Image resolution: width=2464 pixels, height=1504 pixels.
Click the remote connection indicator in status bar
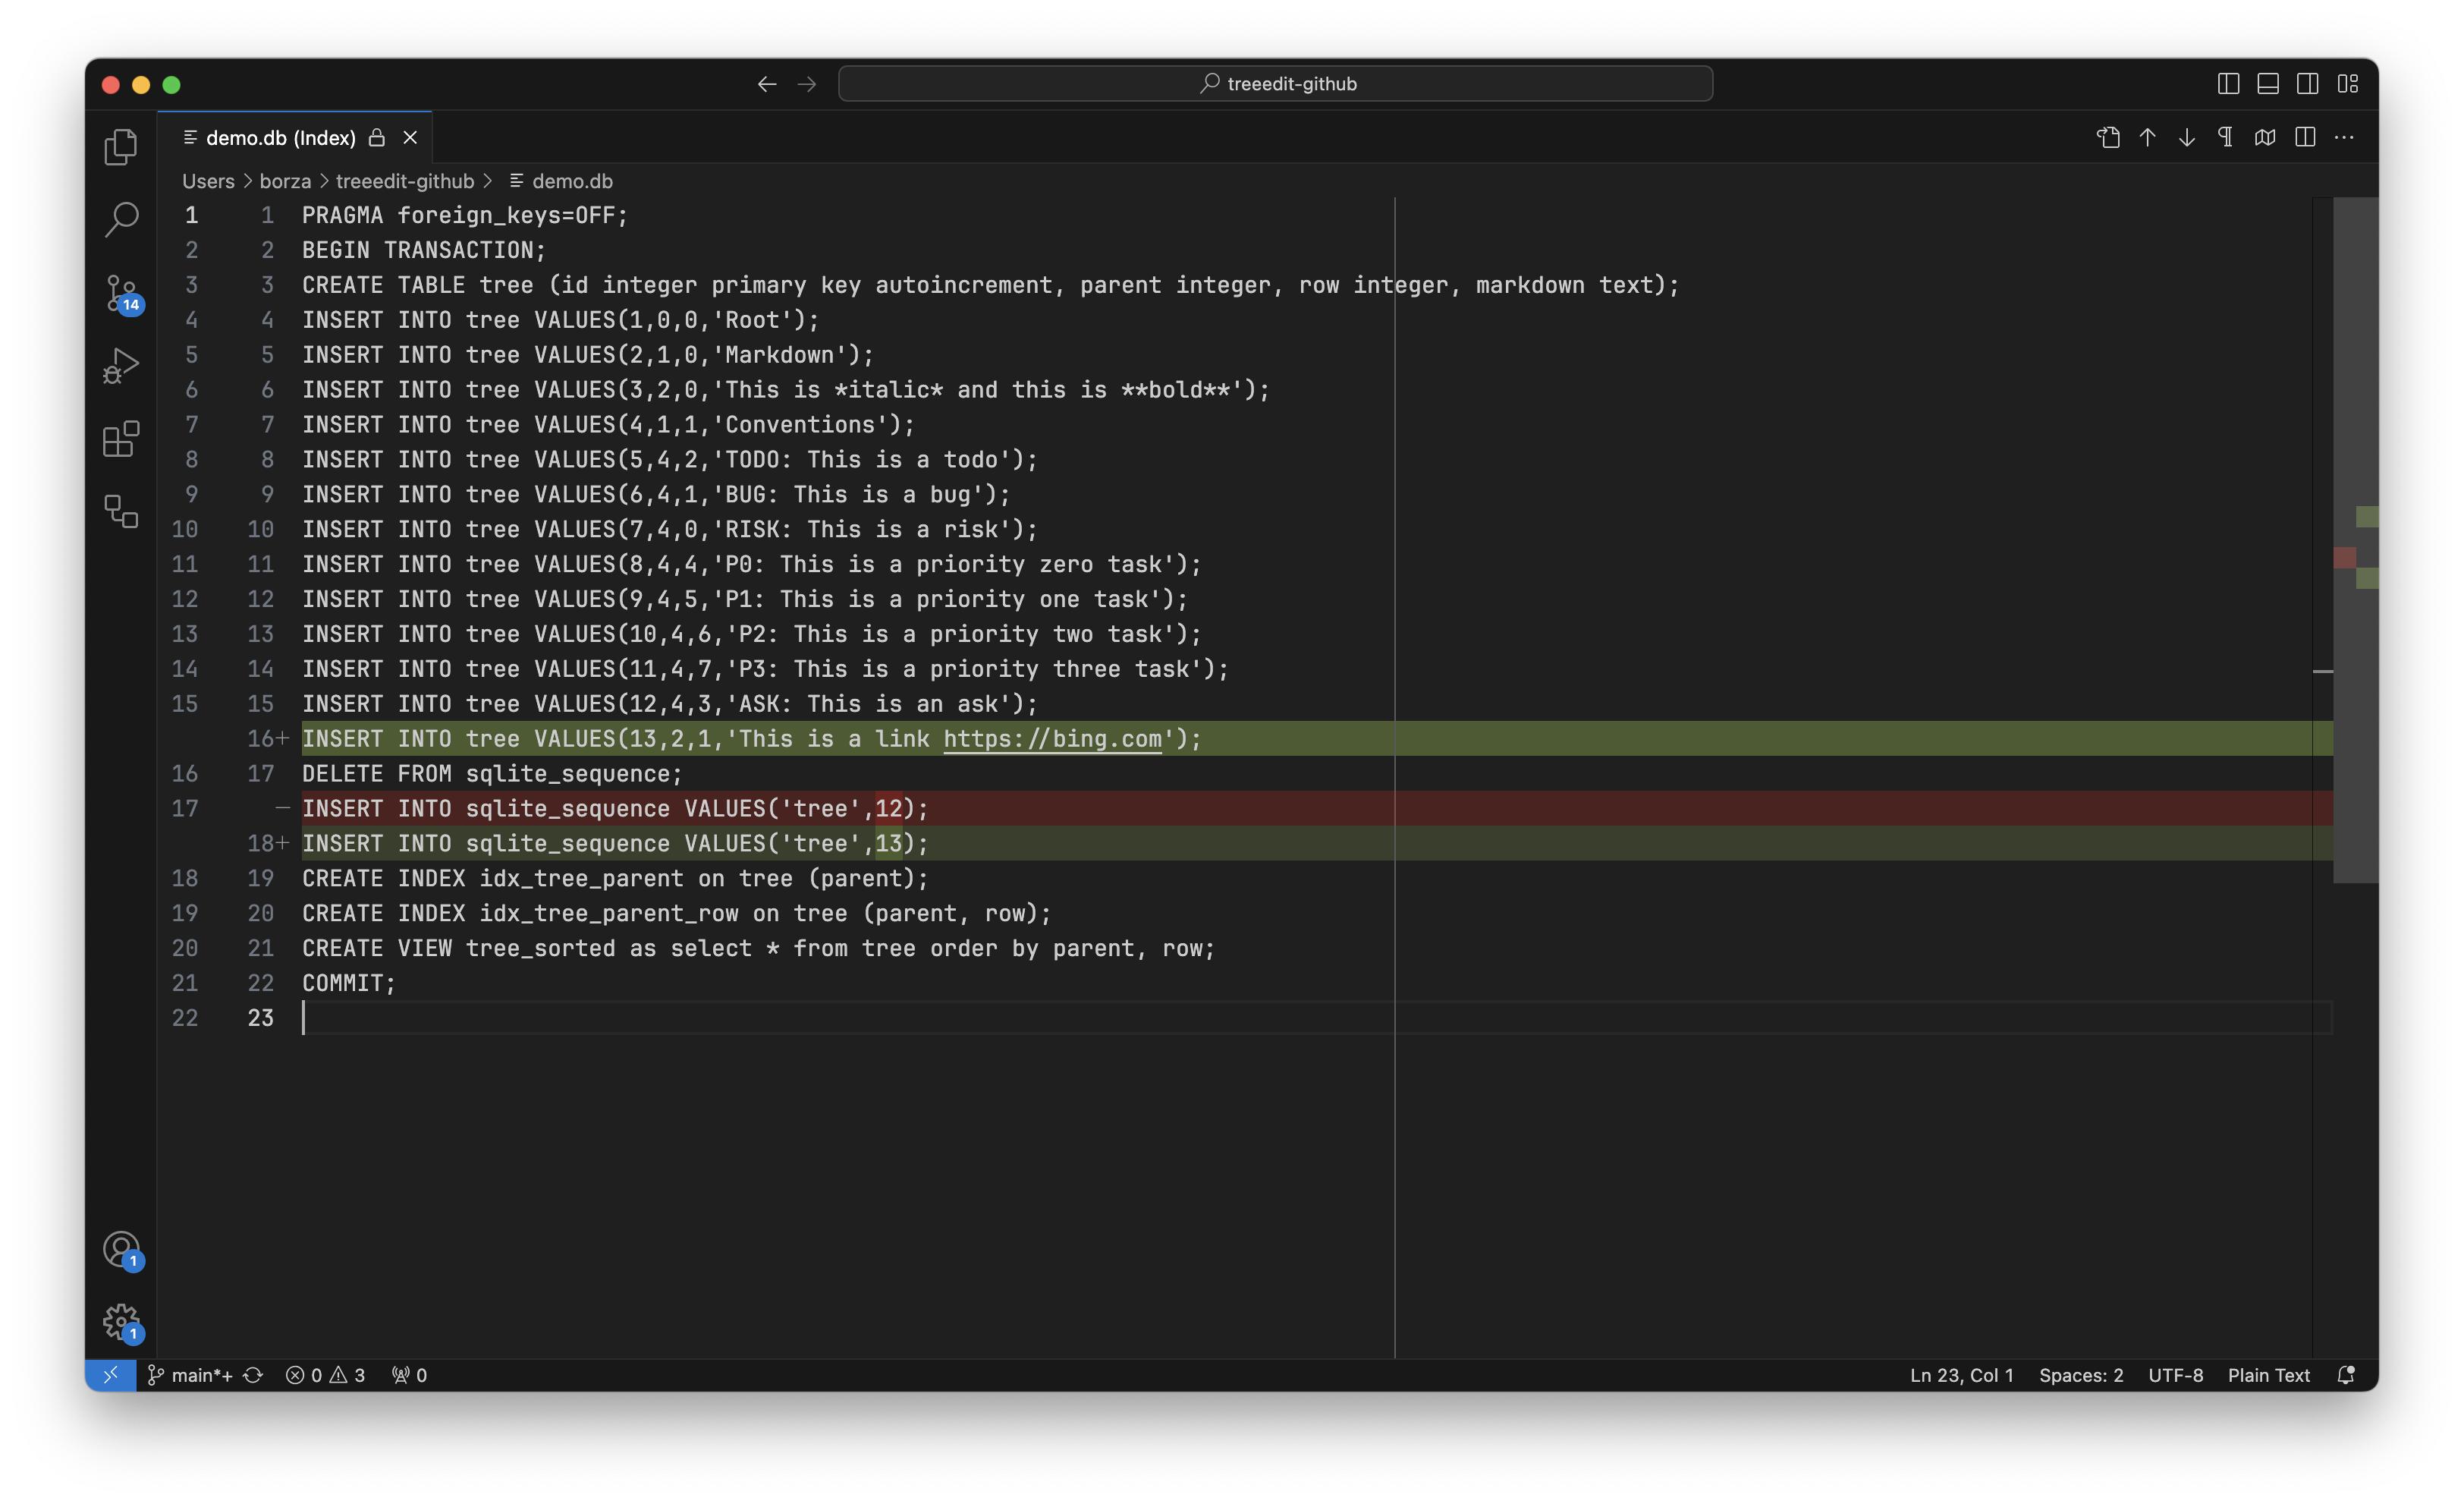pos(111,1375)
